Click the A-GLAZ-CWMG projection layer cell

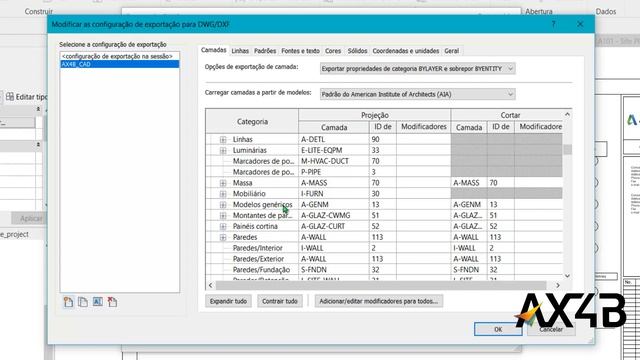pos(333,216)
